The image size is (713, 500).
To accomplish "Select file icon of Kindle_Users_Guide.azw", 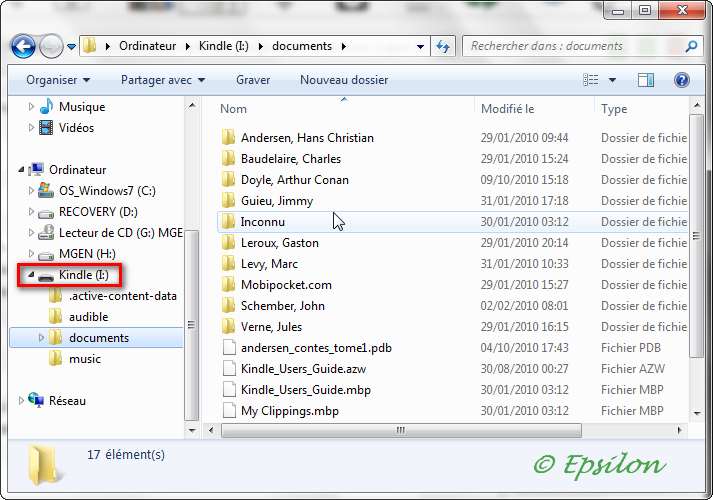I will (229, 368).
